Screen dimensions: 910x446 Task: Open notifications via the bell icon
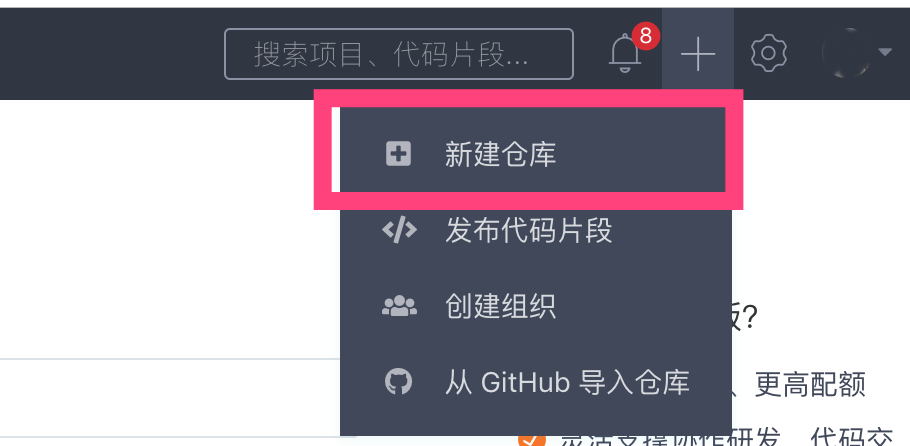pos(624,54)
